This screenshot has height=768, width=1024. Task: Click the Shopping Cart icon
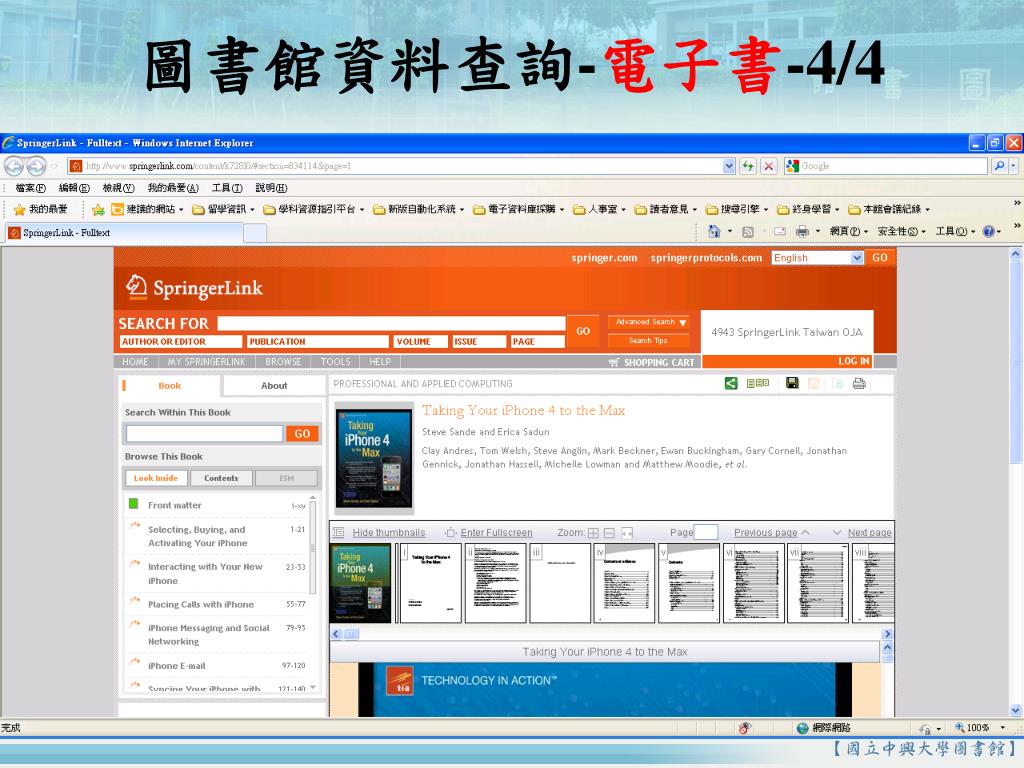tap(614, 362)
